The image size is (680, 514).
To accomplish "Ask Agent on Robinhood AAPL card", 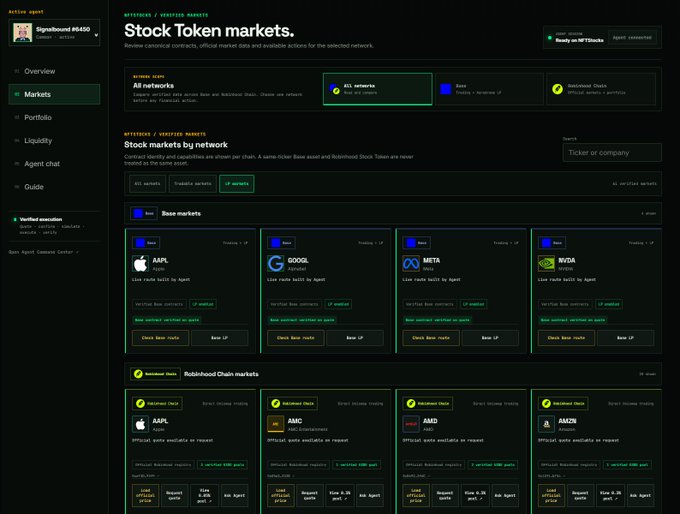I will 235,495.
